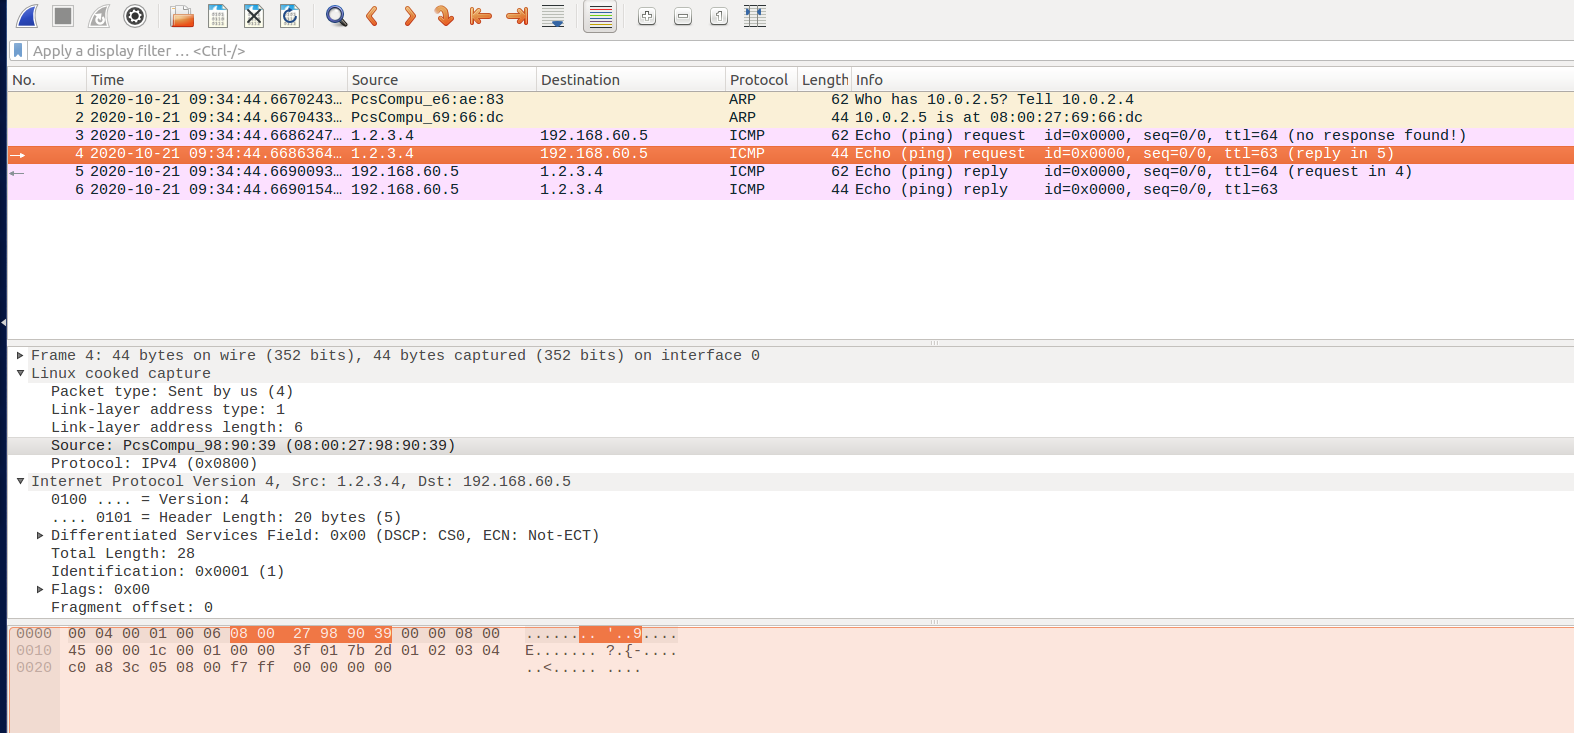Image resolution: width=1574 pixels, height=733 pixels.
Task: Sort by the No. column header
Action: pyautogui.click(x=47, y=80)
